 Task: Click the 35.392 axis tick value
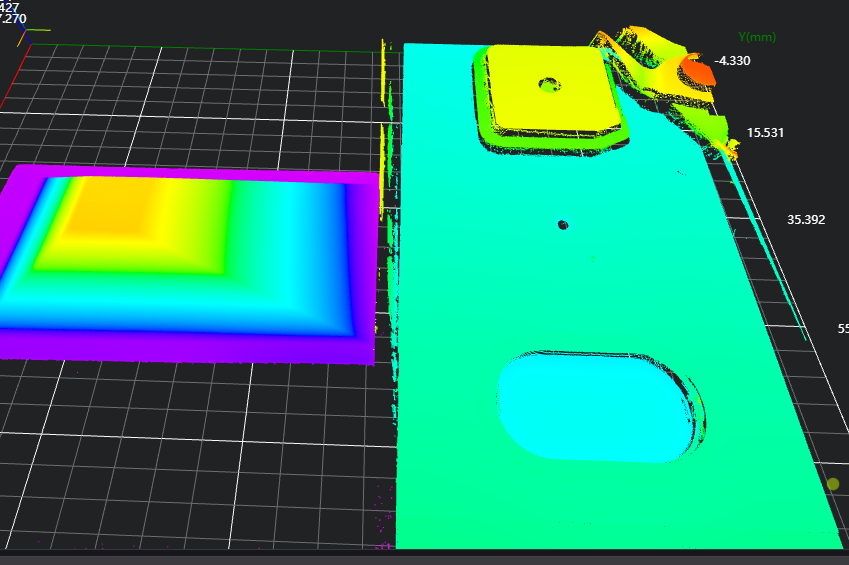[x=806, y=220]
